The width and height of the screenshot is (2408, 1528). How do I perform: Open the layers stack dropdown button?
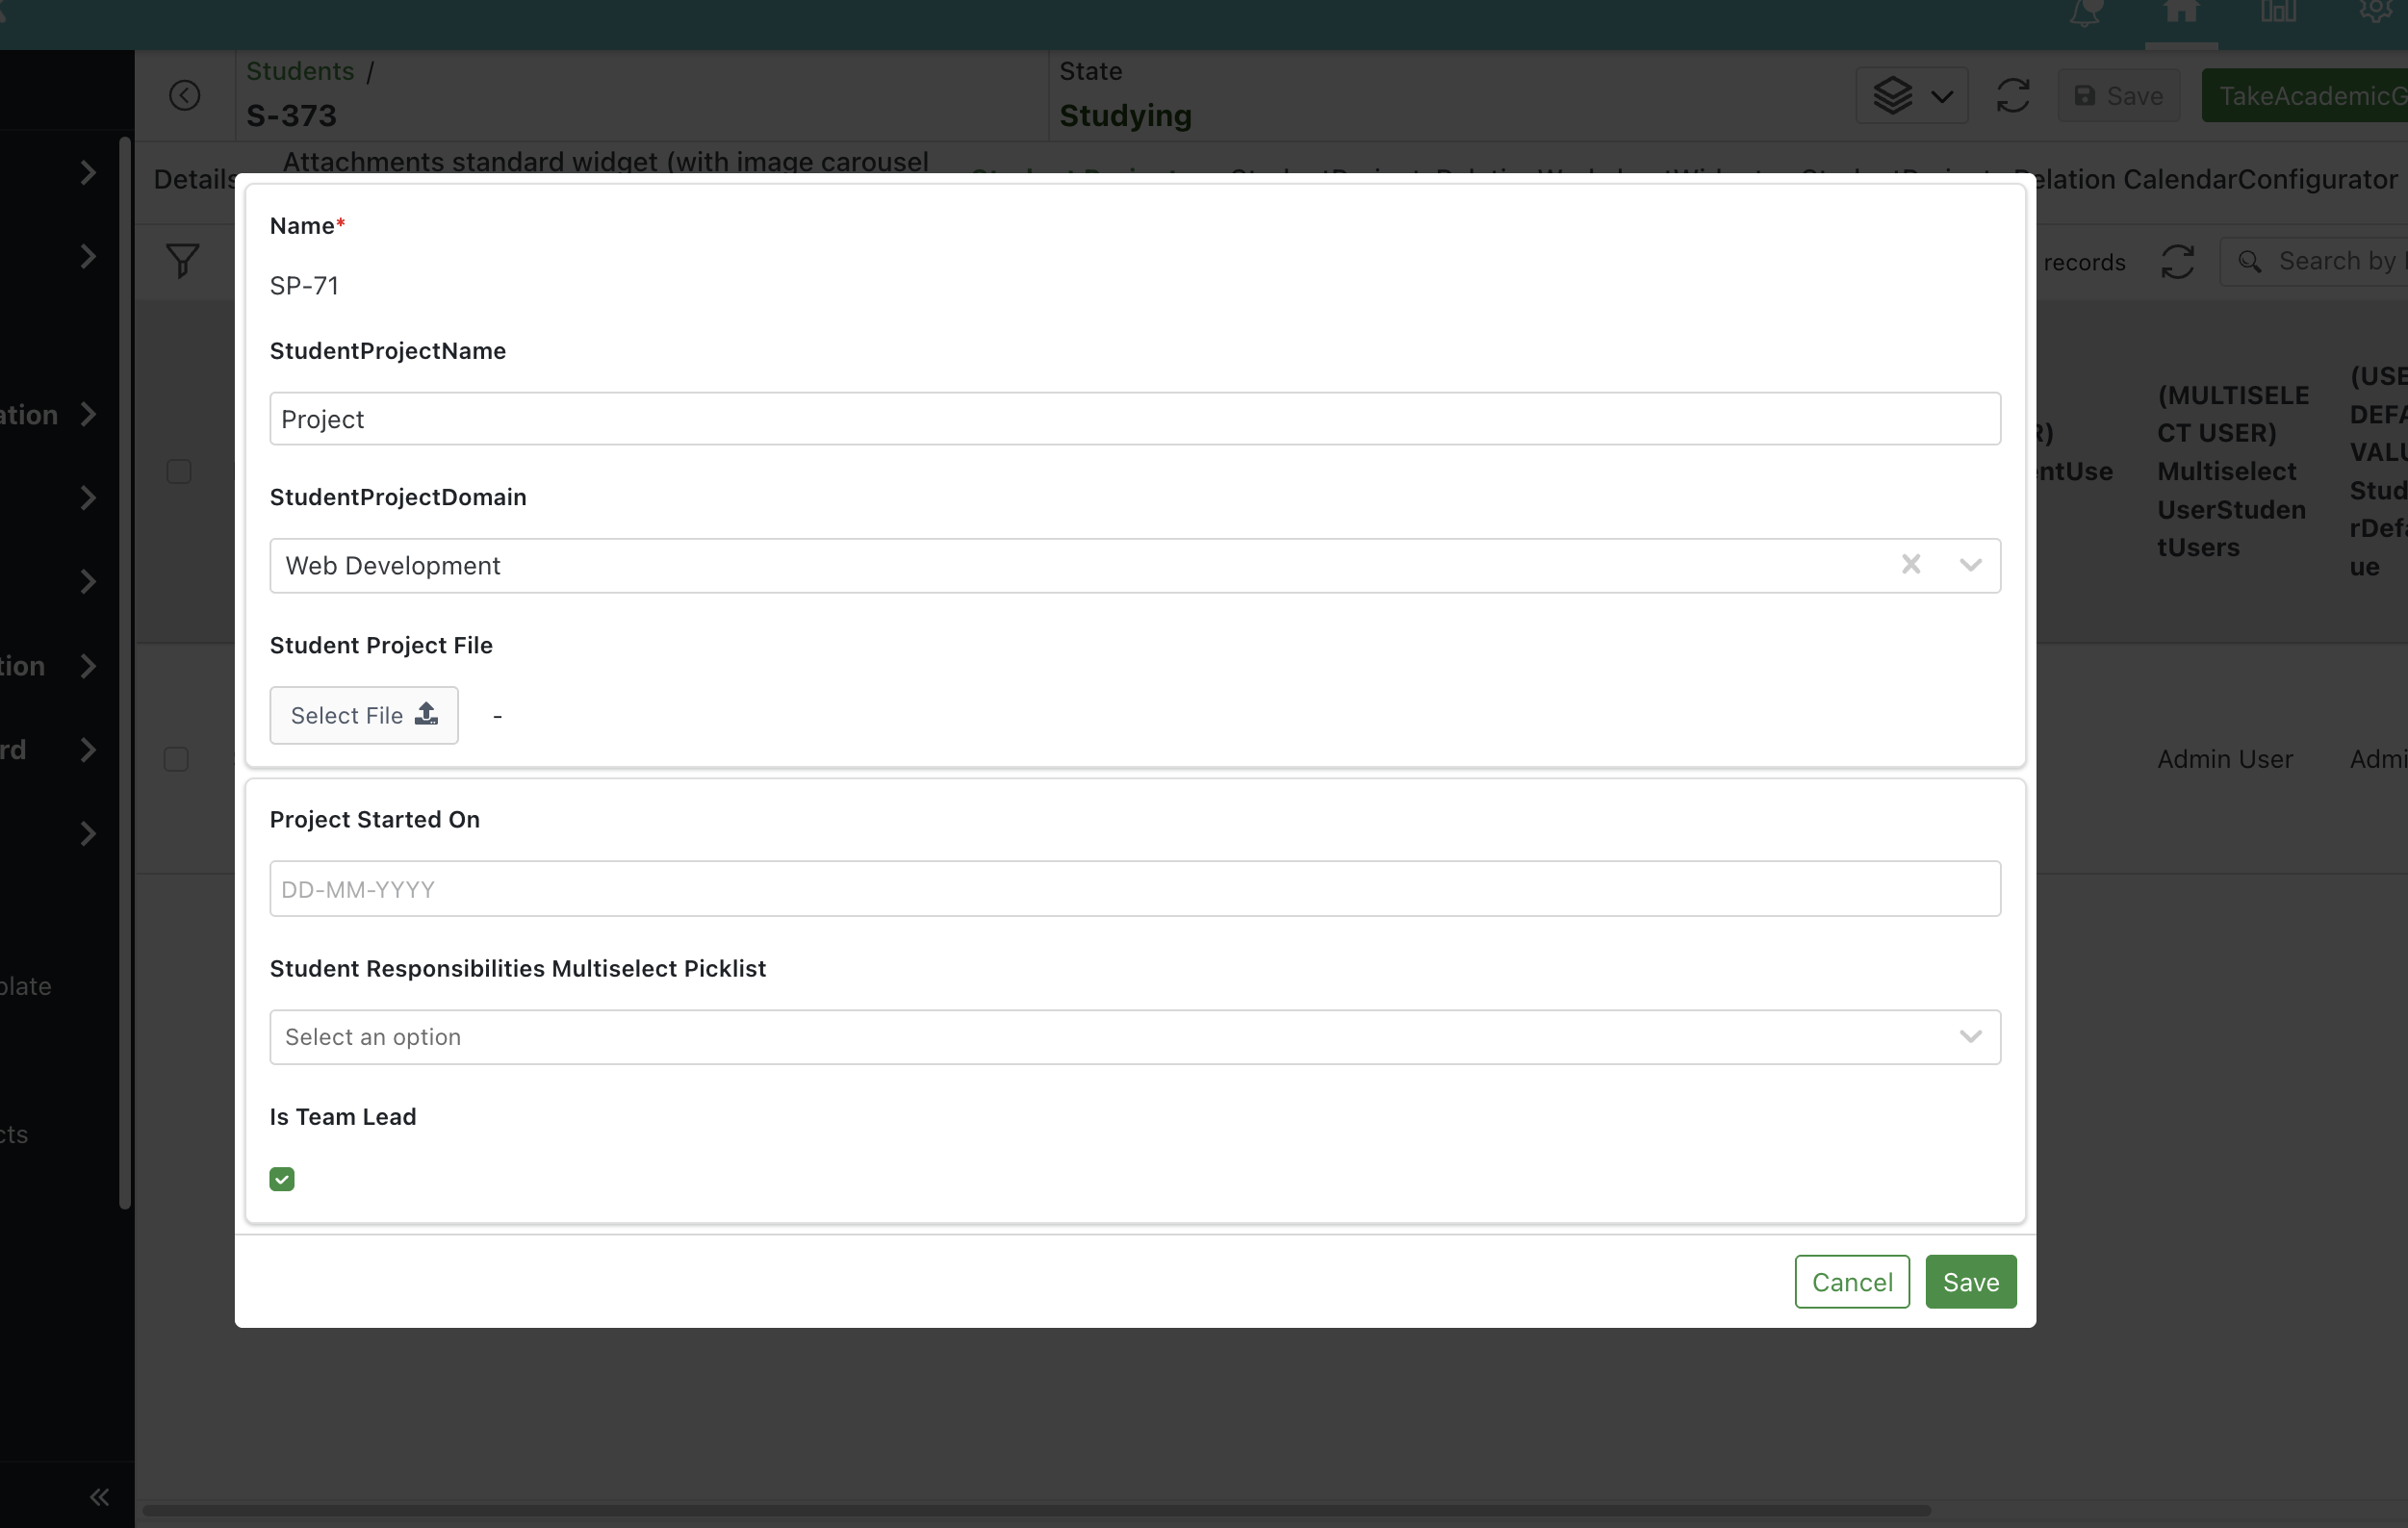(x=1911, y=96)
